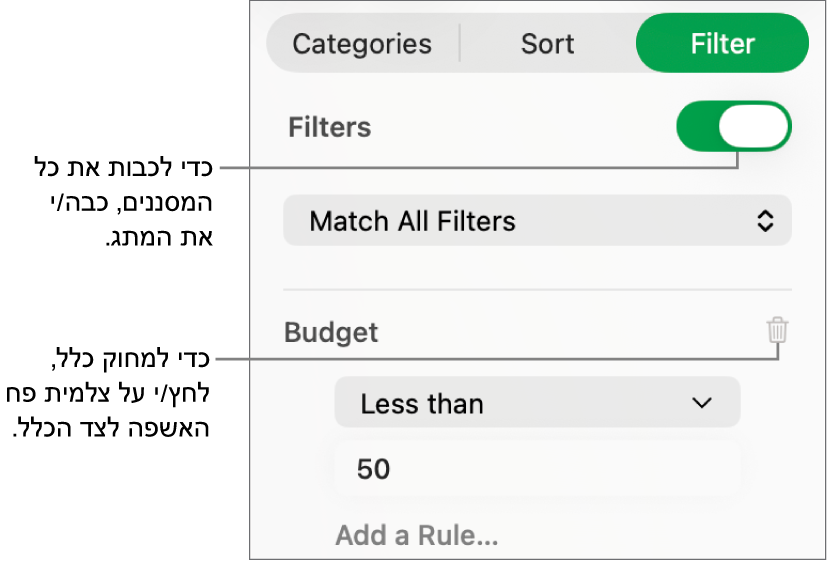Turn off the Filters switch
Image resolution: width=828 pixels, height=561 pixels.
coord(734,127)
